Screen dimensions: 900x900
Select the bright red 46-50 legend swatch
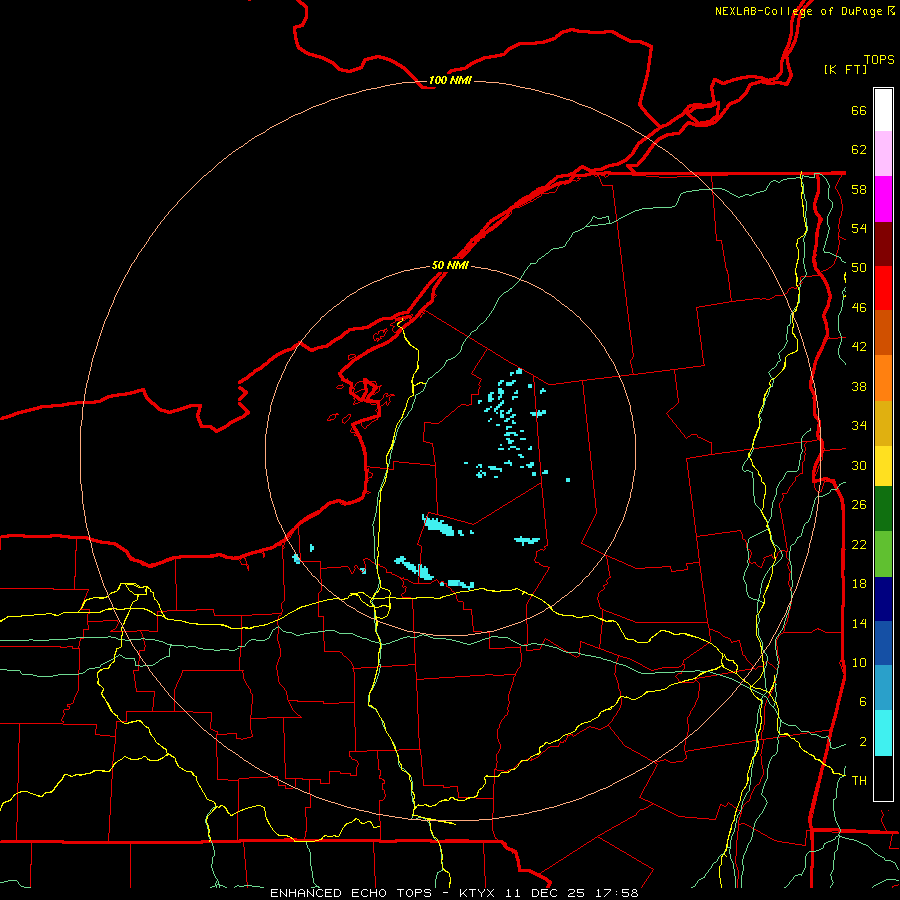883,288
